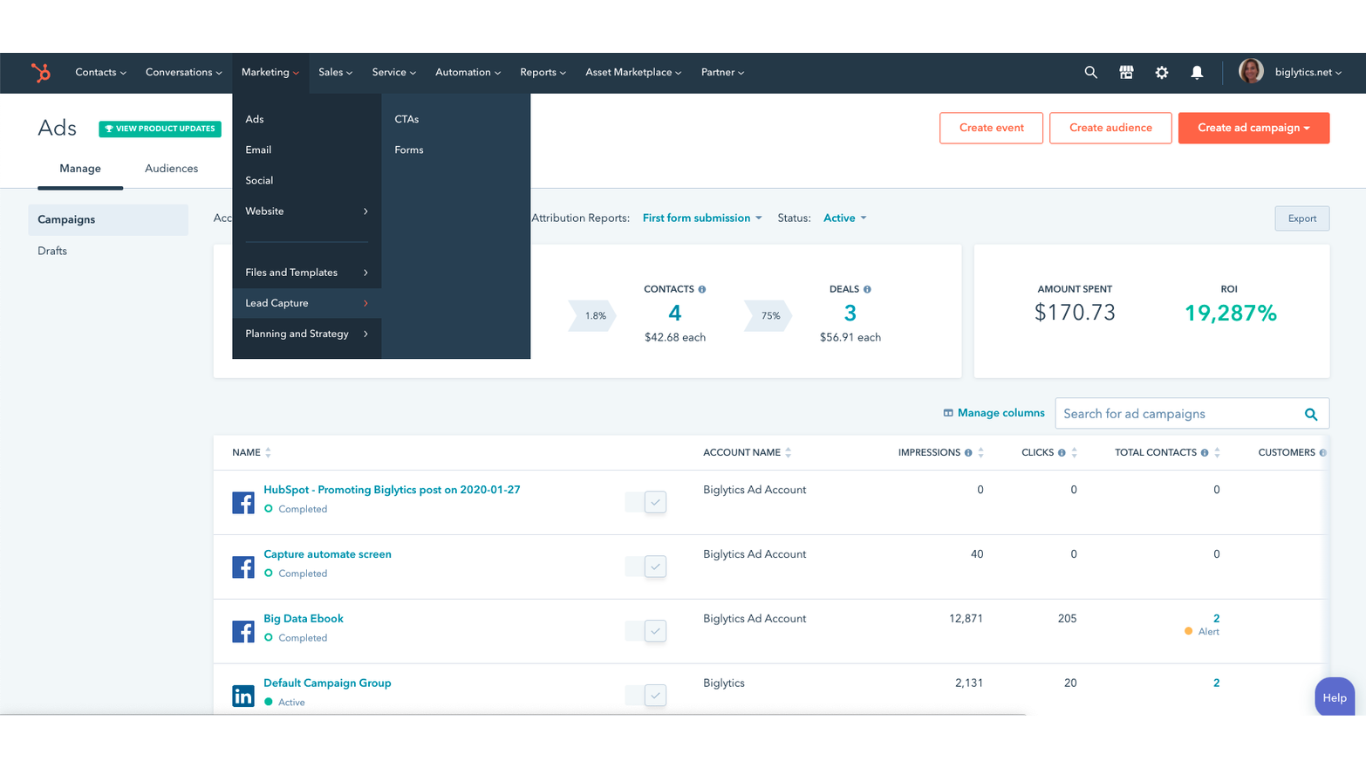
Task: Click Create ad campaign button
Action: pyautogui.click(x=1254, y=128)
